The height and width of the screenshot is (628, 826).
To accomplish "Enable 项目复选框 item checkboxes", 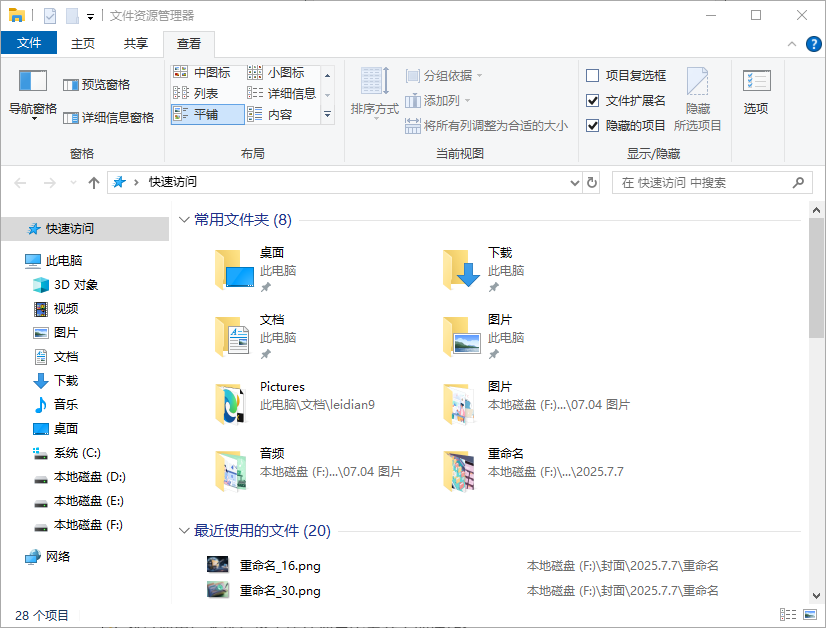I will point(591,75).
